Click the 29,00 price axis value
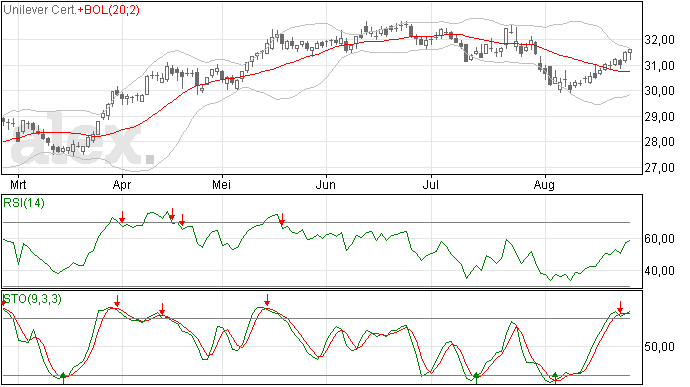Image resolution: width=690 pixels, height=387 pixels. pyautogui.click(x=659, y=117)
